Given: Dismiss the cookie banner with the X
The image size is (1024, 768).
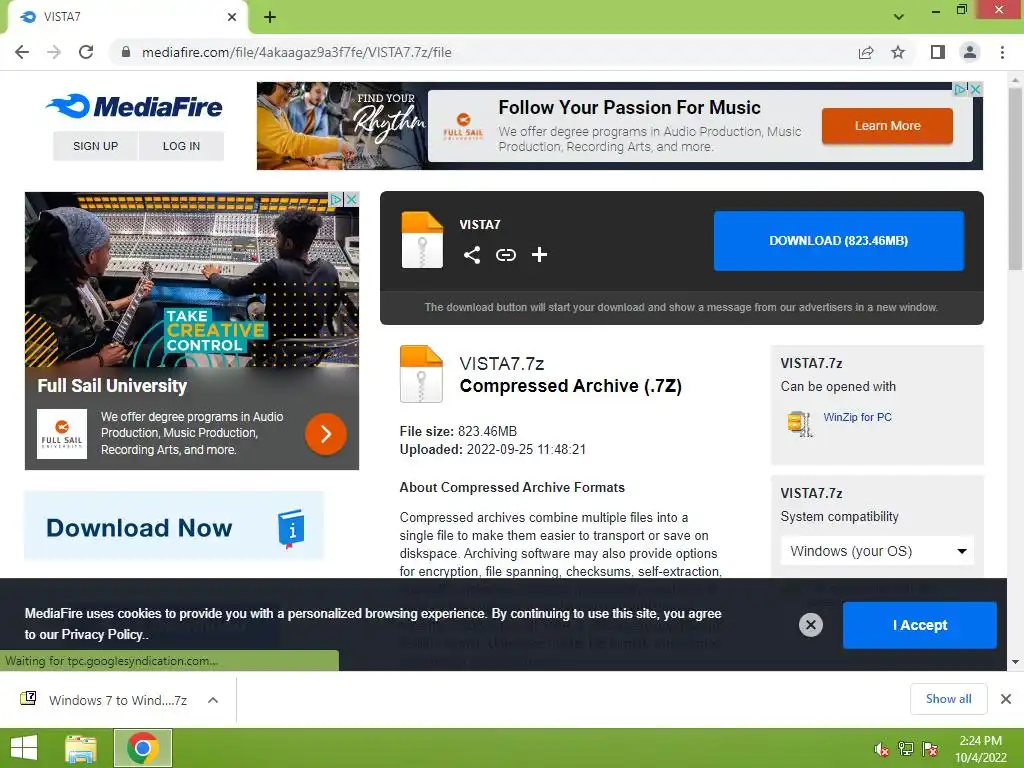Looking at the screenshot, I should 810,625.
